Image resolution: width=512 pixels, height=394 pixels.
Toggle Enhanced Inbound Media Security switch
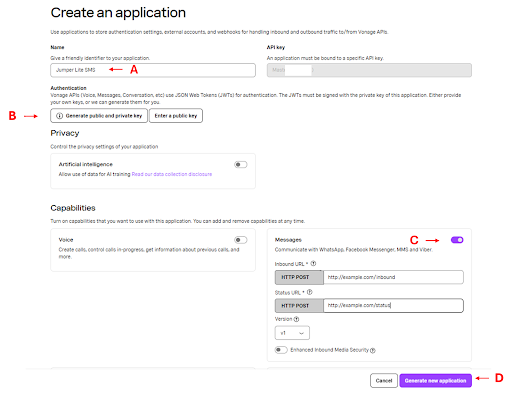[281, 350]
